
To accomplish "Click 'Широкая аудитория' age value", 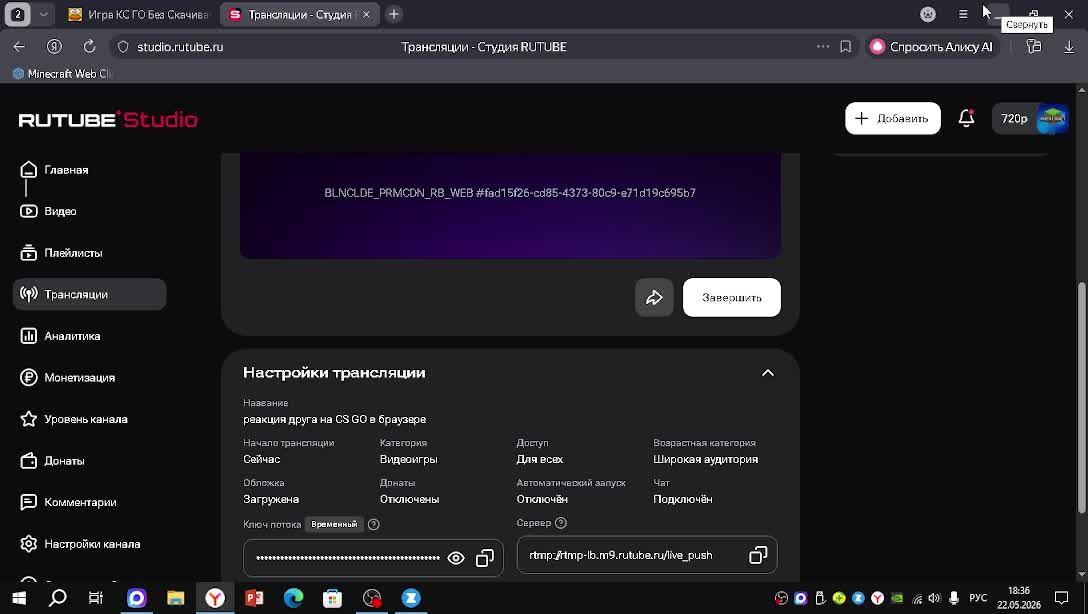I will [x=705, y=459].
